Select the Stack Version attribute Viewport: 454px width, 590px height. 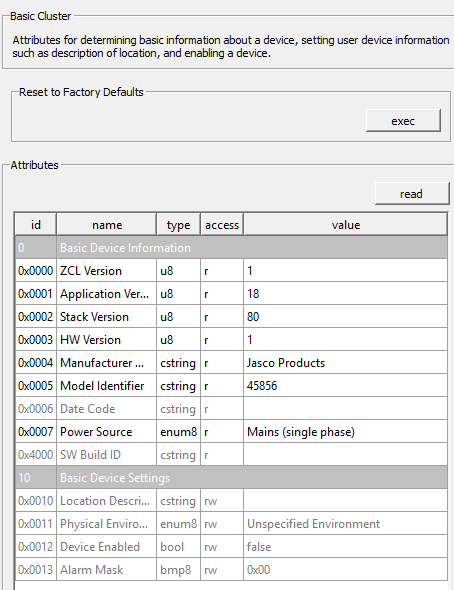[x=231, y=316]
